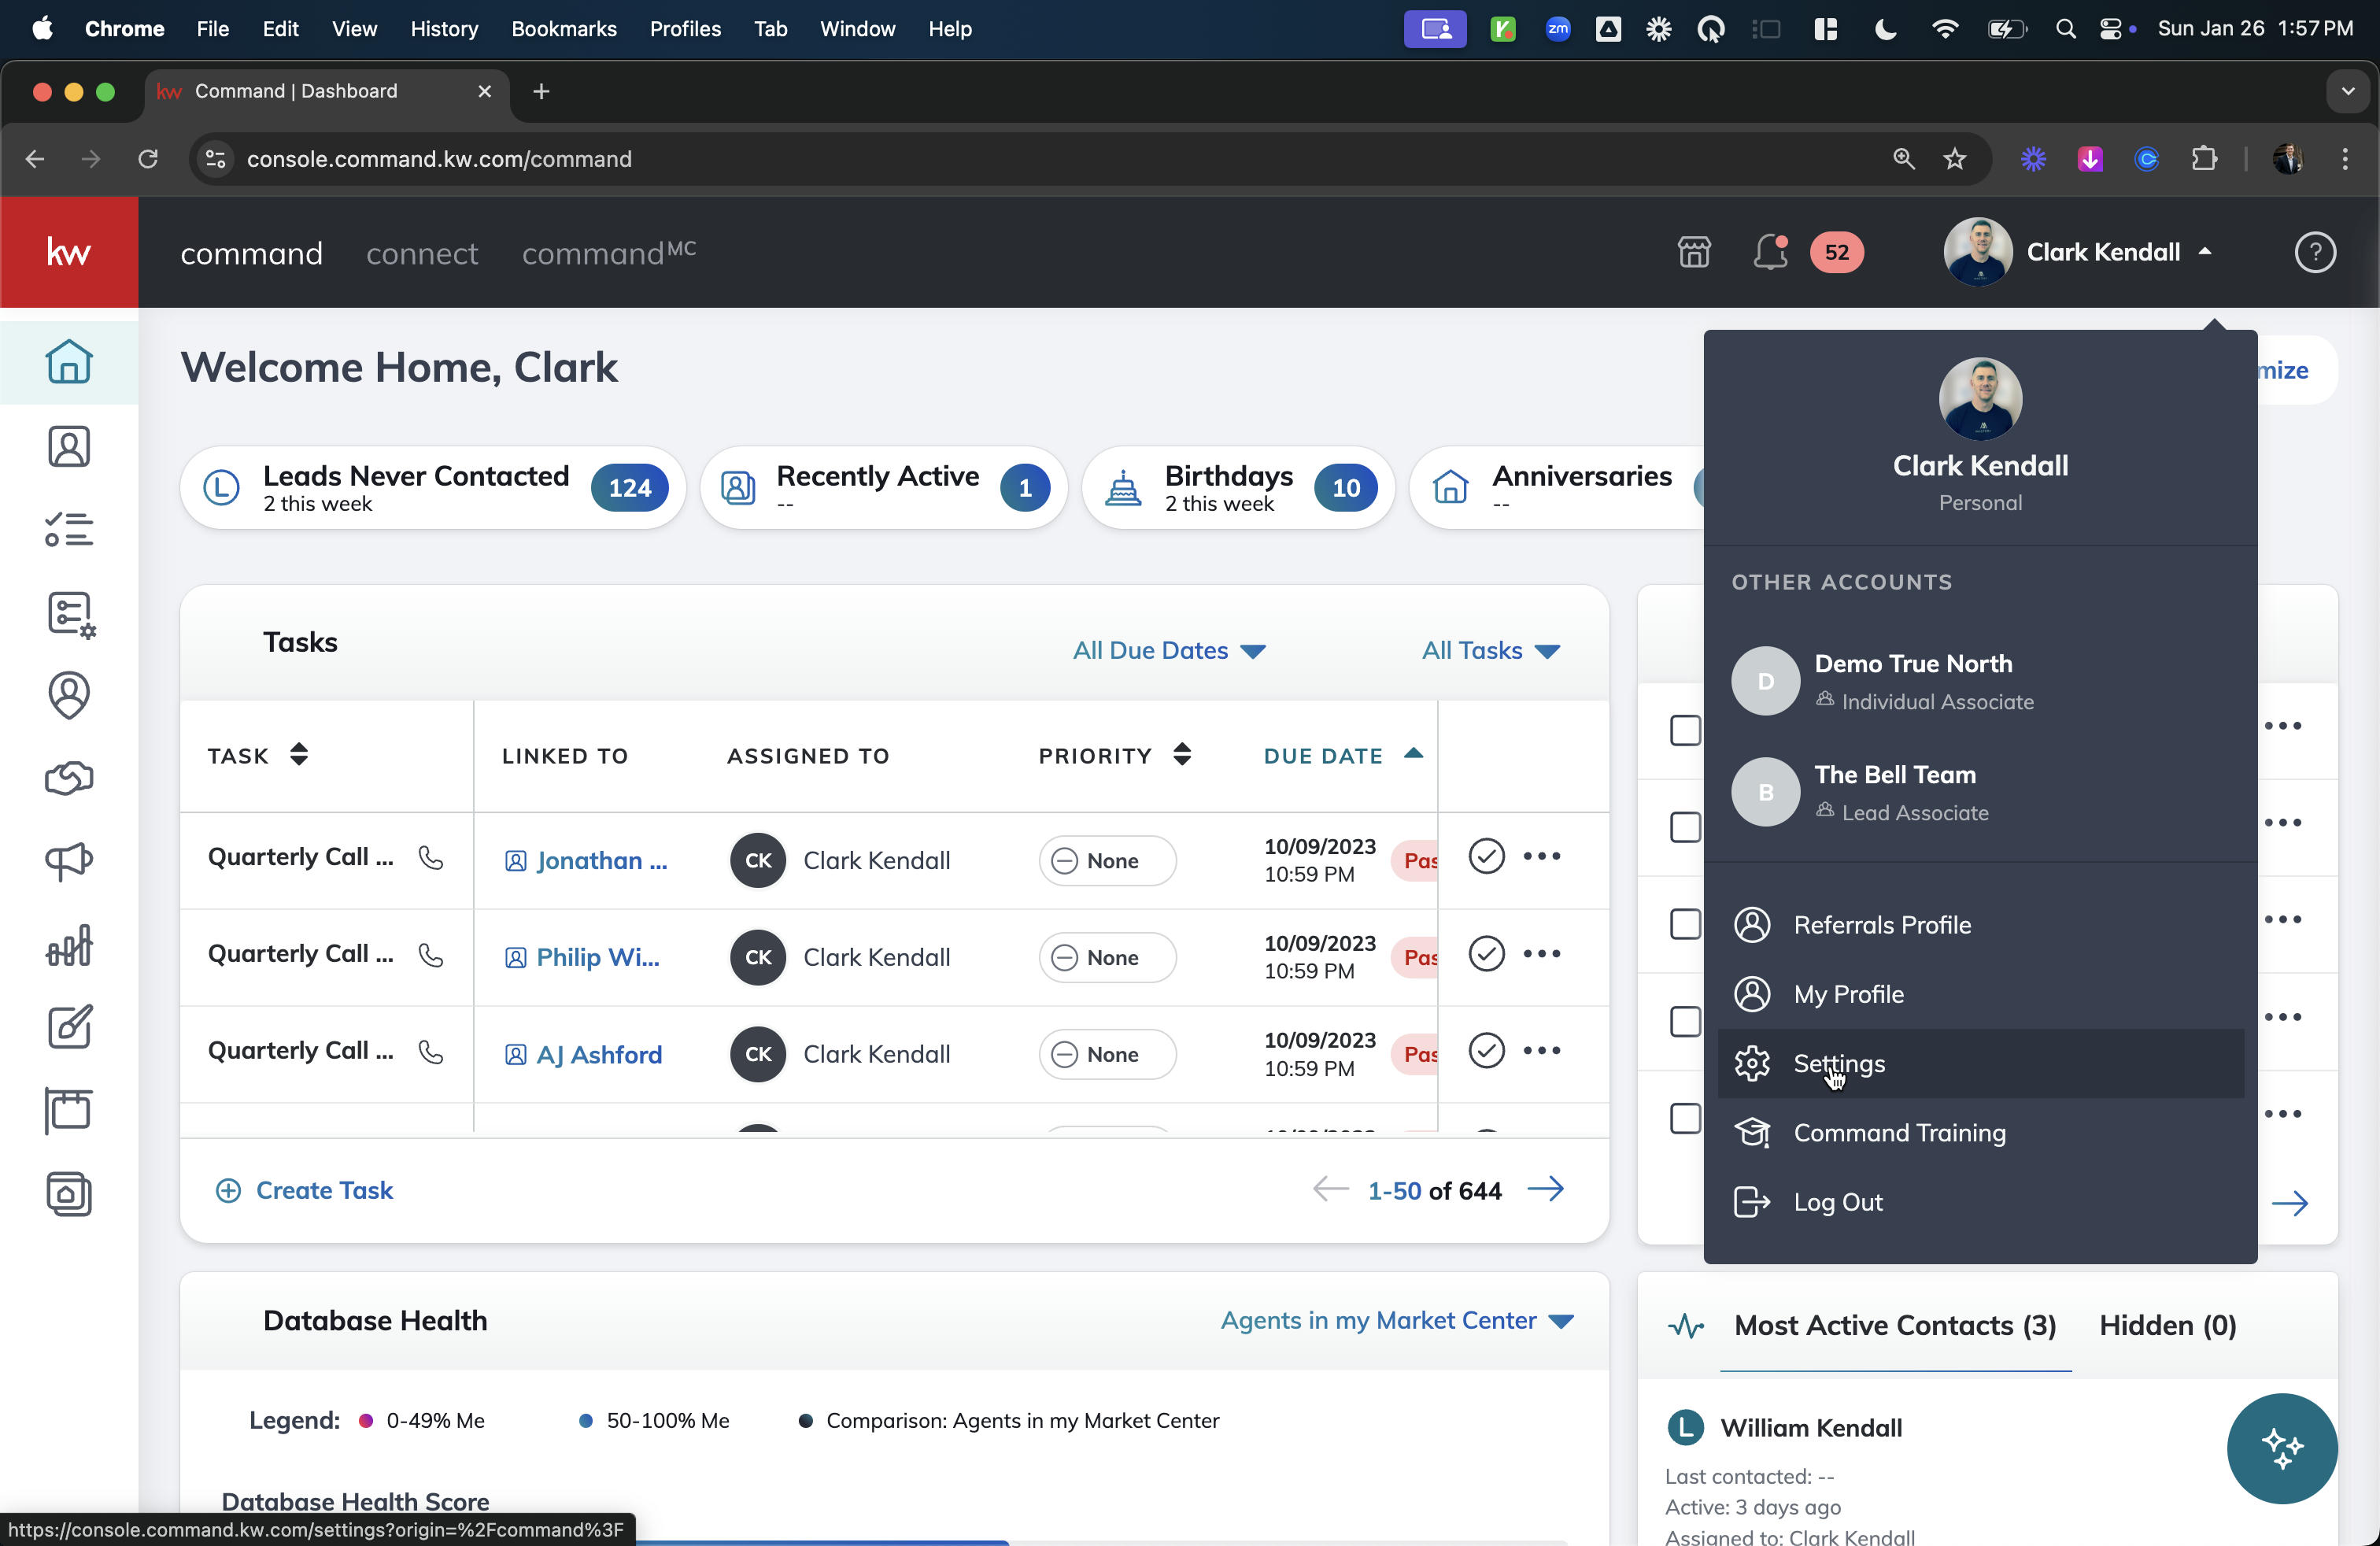This screenshot has width=2380, height=1546.
Task: Switch to The Bell Team account
Action: (1980, 792)
